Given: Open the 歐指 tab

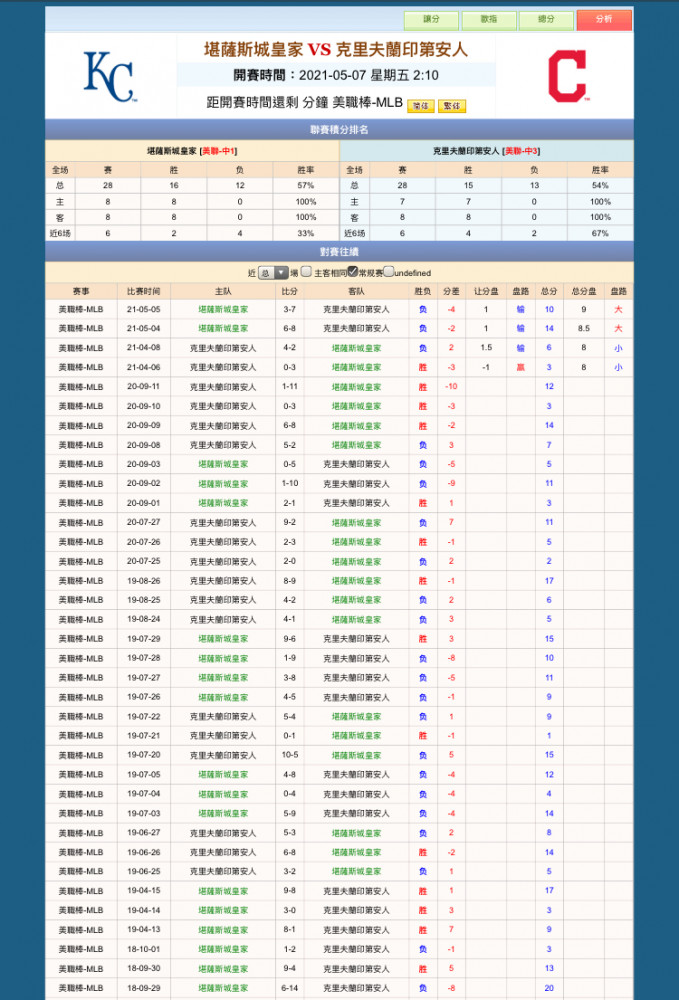Looking at the screenshot, I should coord(488,20).
